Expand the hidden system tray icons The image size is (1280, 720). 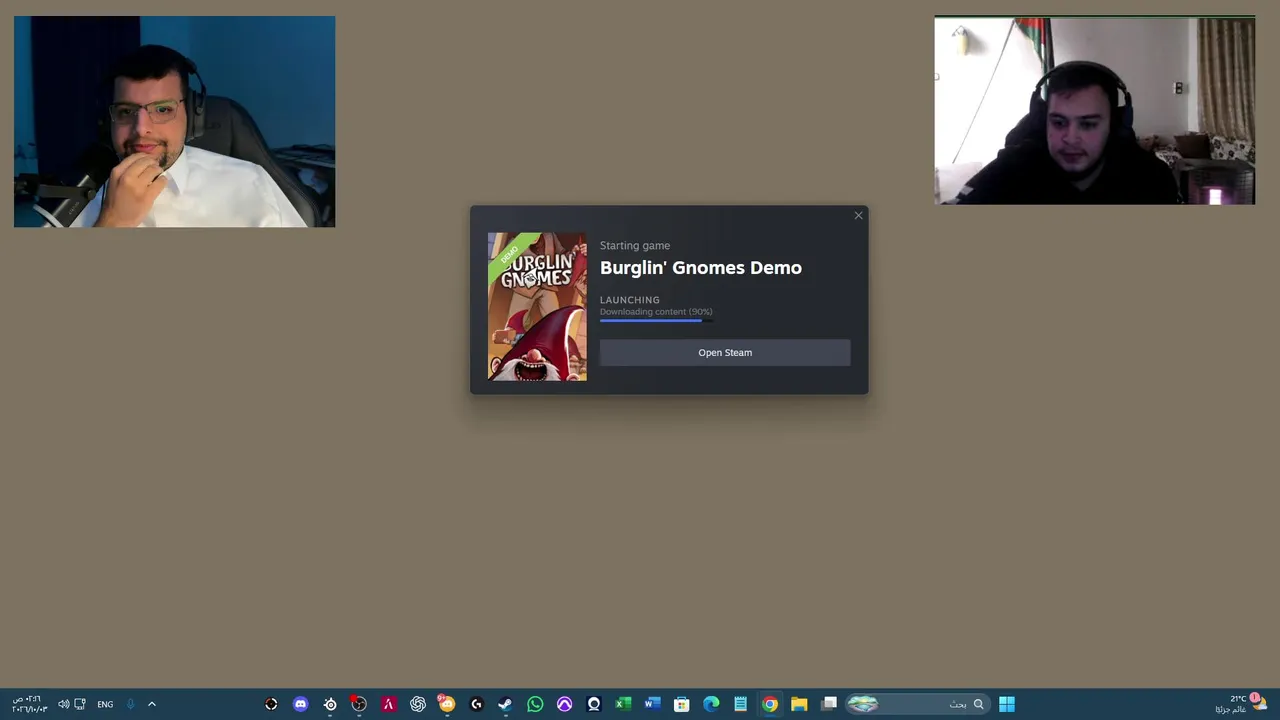tap(152, 704)
